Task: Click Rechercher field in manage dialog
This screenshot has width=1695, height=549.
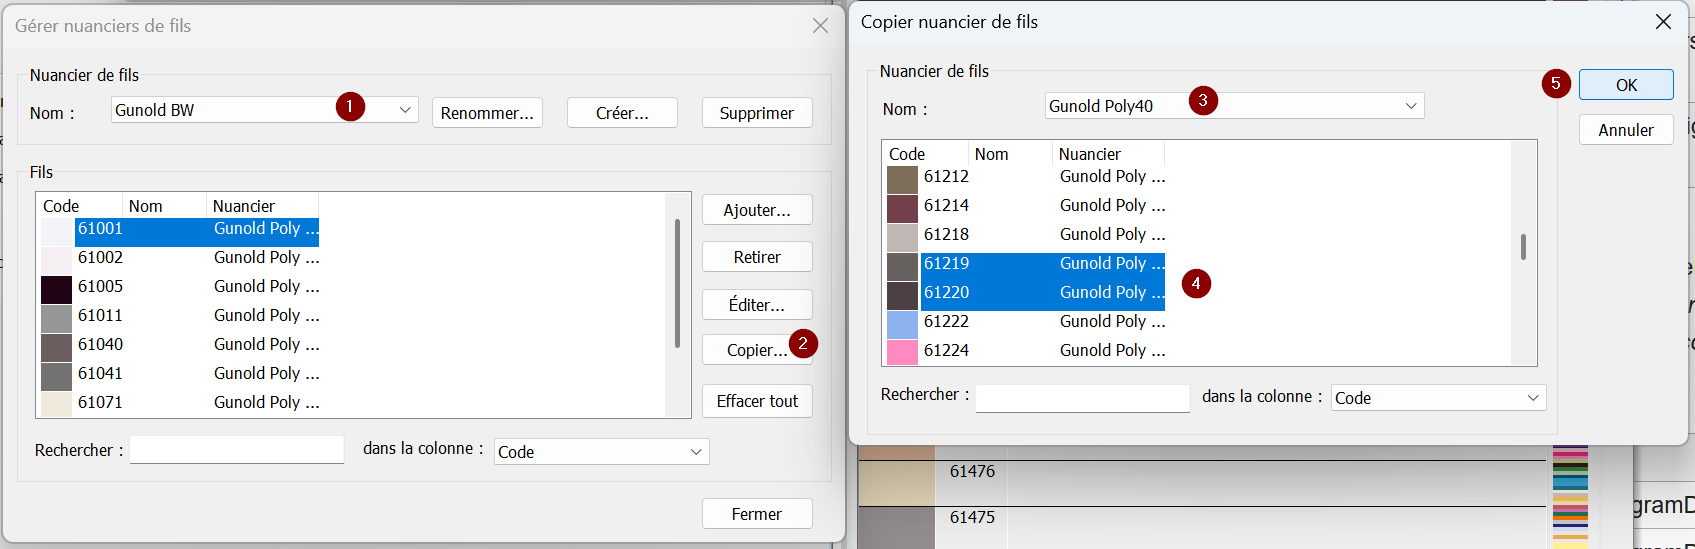Action: point(237,451)
